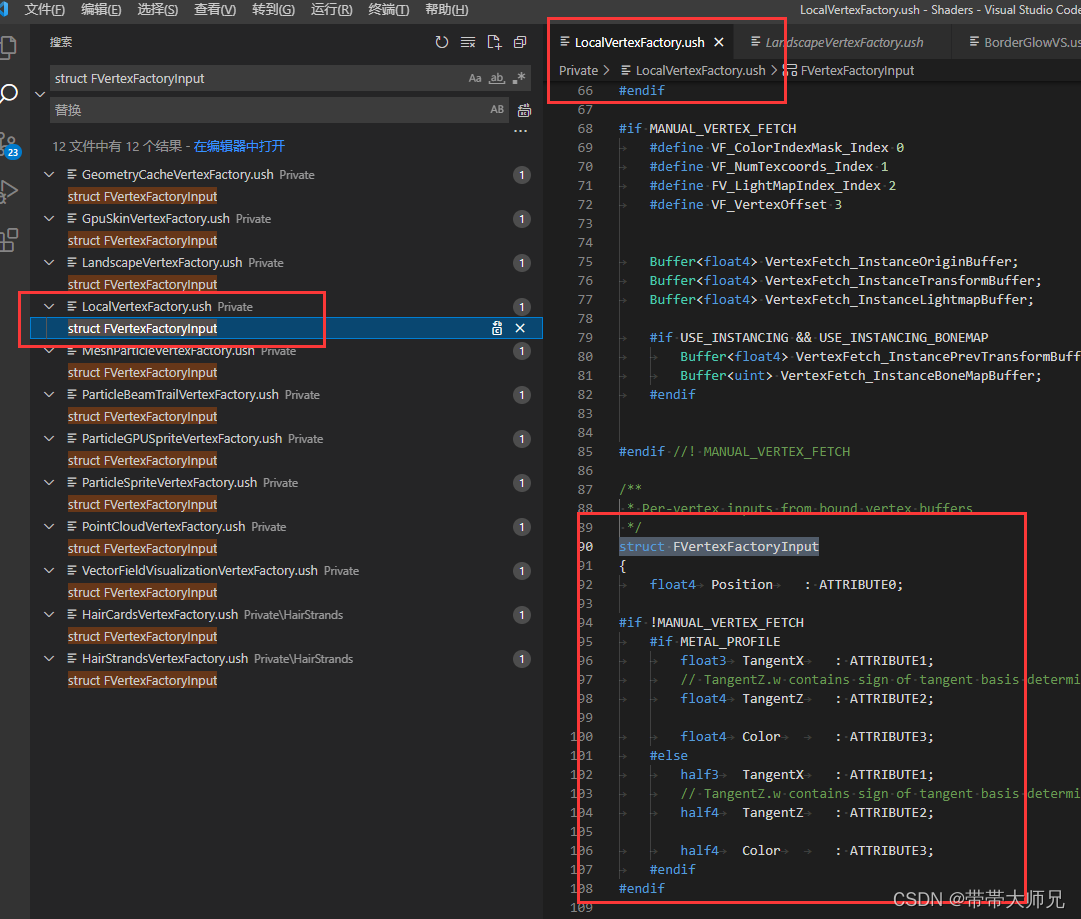This screenshot has width=1081, height=919.
Task: Collapse LandscapeVertexFactory.ush results
Action: (x=49, y=263)
